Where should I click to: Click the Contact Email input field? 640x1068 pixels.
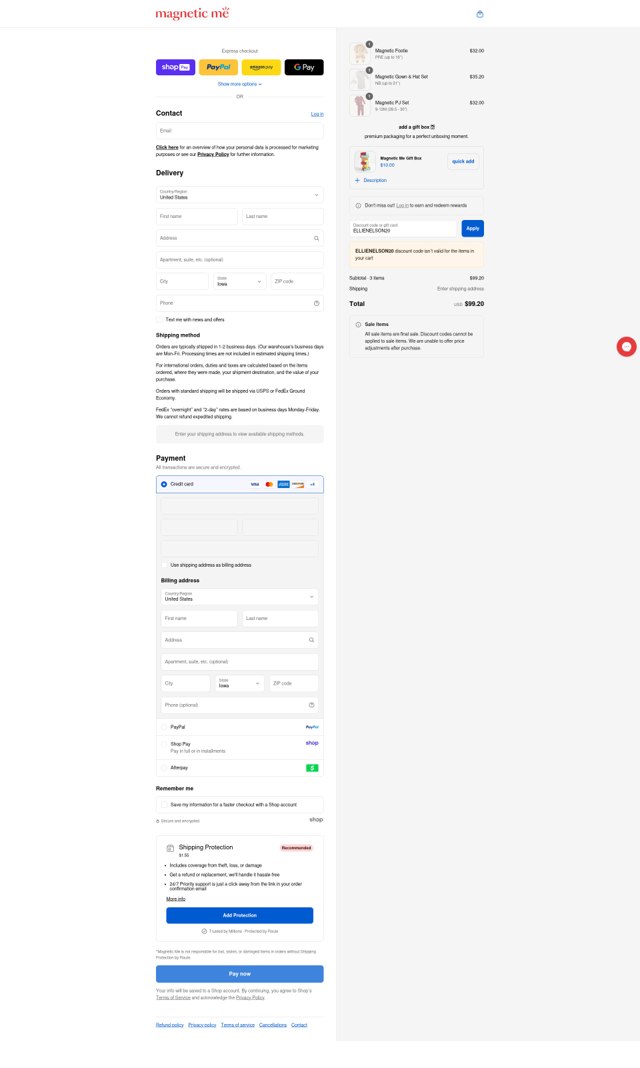(240, 131)
